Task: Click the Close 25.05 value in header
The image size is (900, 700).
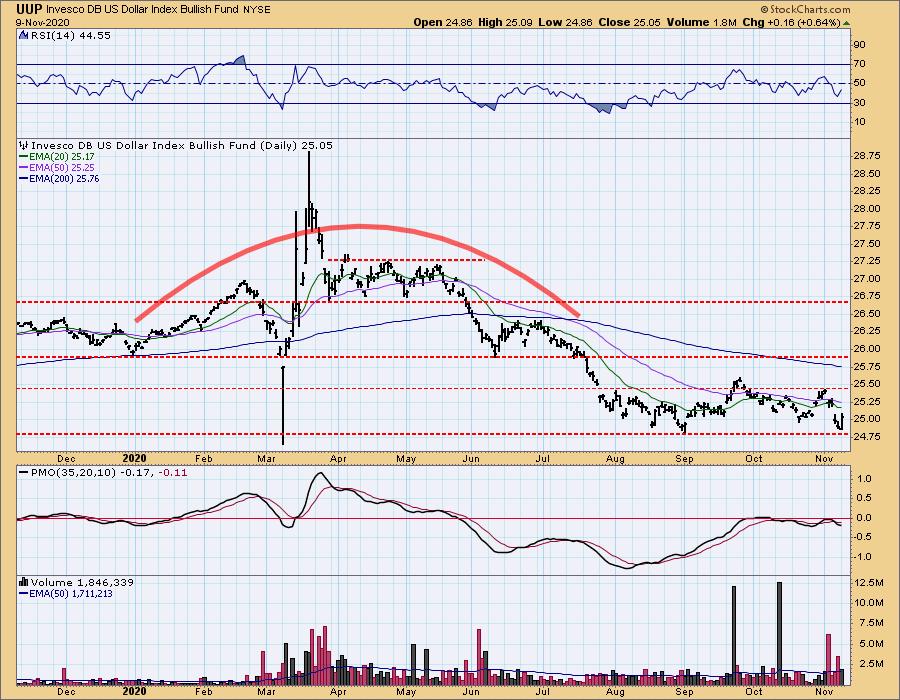Action: (629, 22)
